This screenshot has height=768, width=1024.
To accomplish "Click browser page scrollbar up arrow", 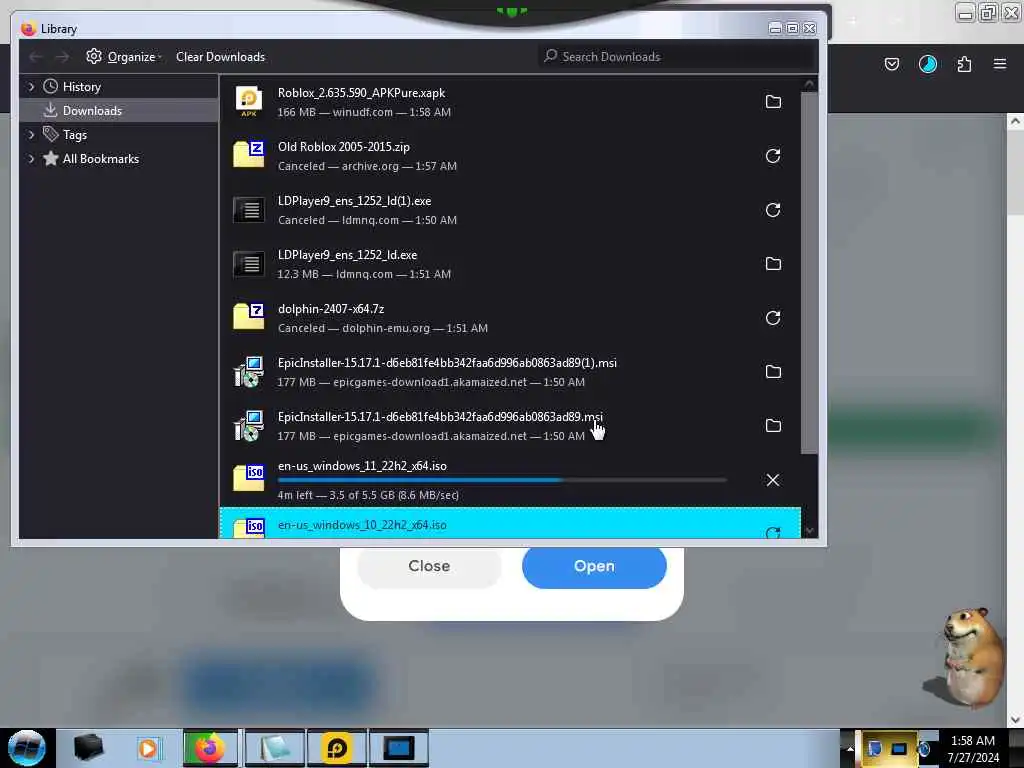I will 1015,121.
